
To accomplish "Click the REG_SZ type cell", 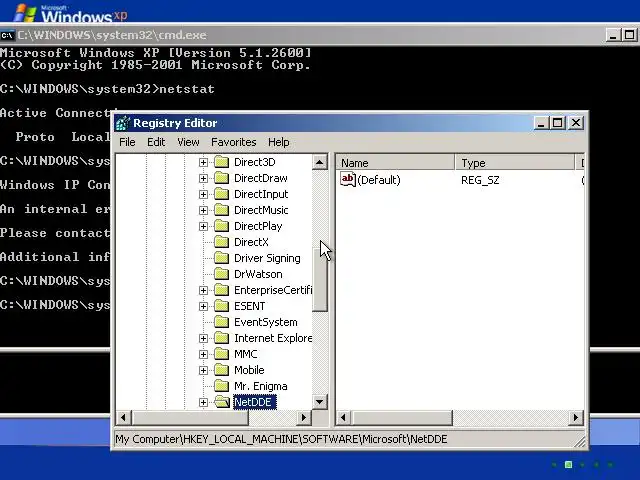I will [480, 180].
